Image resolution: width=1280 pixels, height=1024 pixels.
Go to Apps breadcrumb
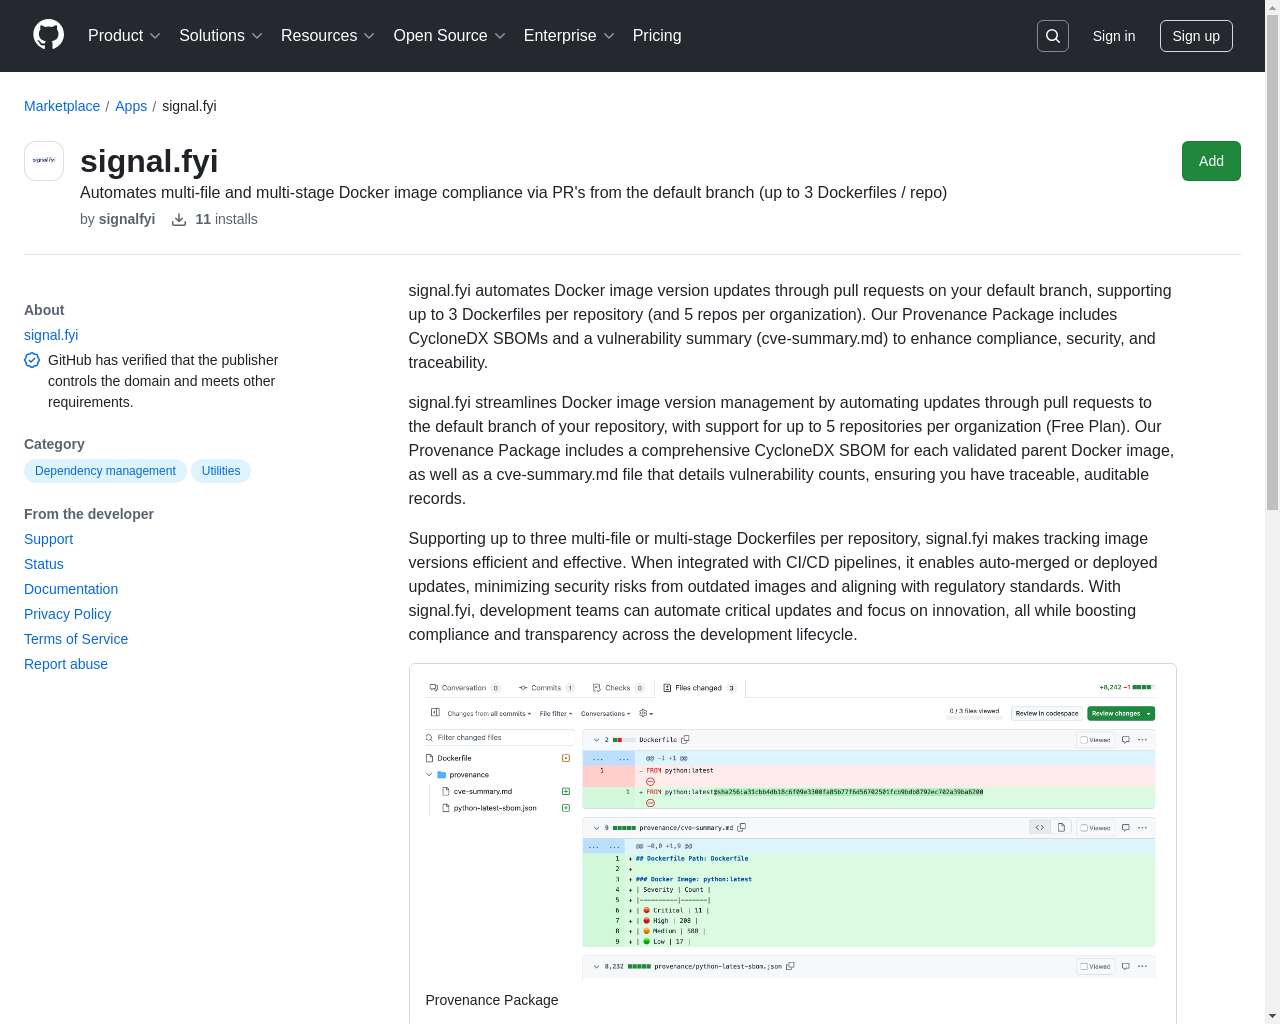click(x=131, y=106)
